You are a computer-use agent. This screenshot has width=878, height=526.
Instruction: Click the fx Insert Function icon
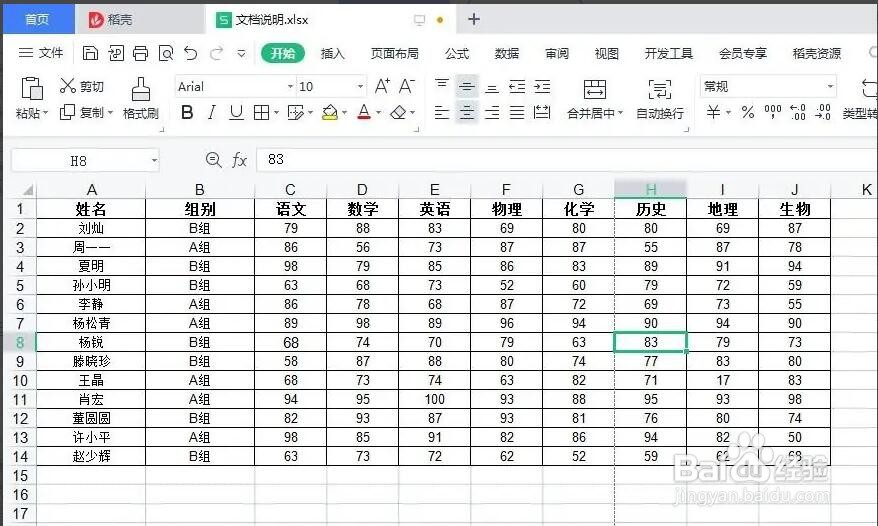[x=239, y=160]
